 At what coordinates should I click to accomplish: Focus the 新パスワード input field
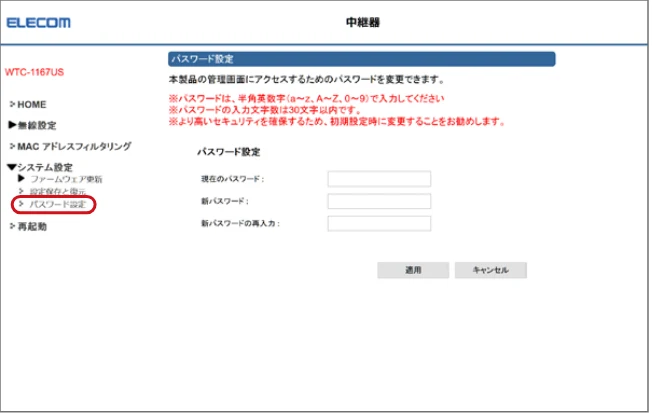pos(380,202)
